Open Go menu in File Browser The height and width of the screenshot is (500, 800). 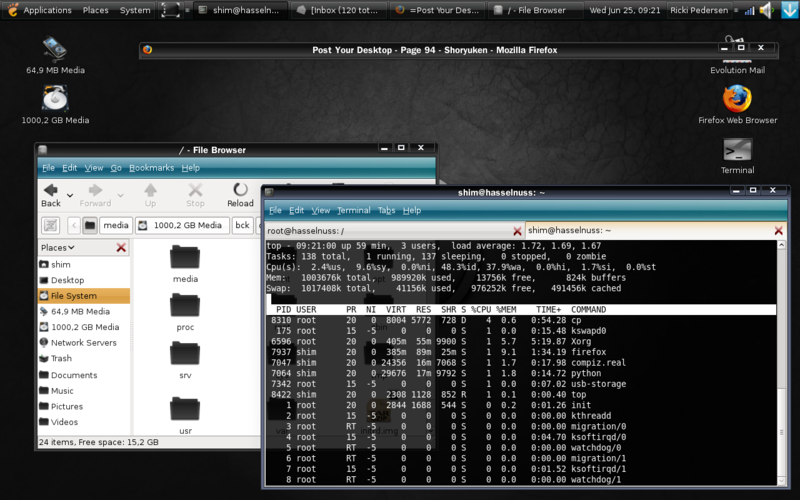coord(116,168)
